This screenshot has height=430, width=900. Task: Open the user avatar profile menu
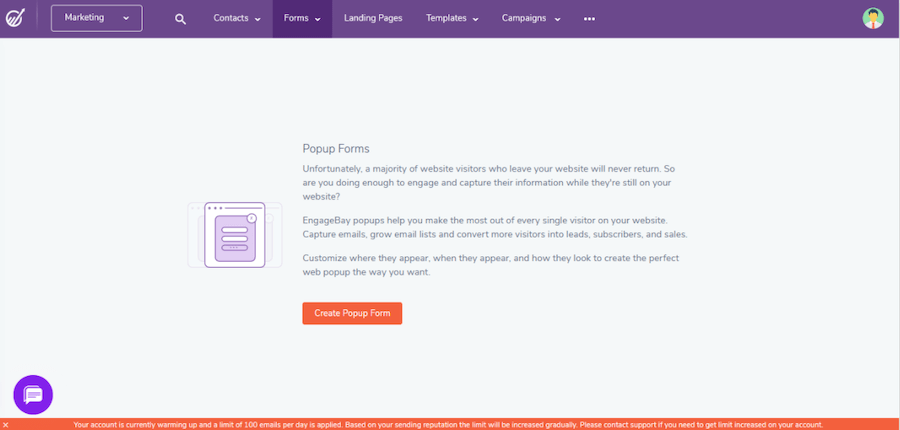pyautogui.click(x=873, y=18)
